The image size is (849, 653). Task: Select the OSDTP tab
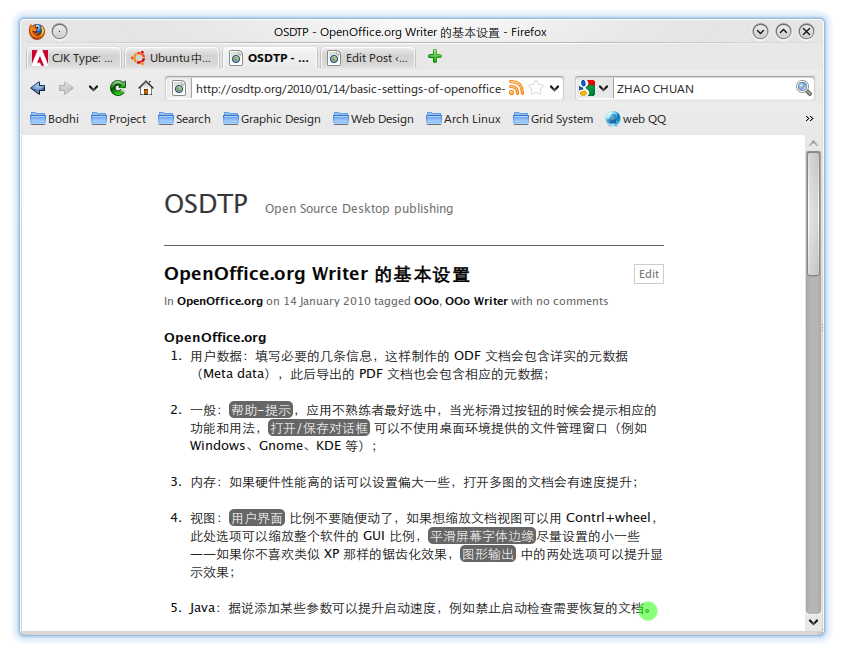point(270,58)
